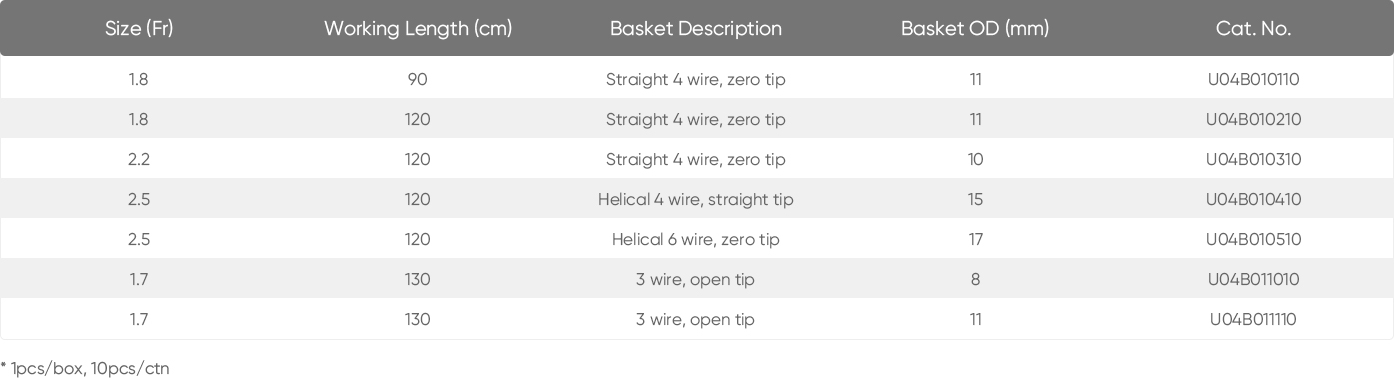
Task: Click Helical 4 wire, straight tip description
Action: (x=696, y=199)
